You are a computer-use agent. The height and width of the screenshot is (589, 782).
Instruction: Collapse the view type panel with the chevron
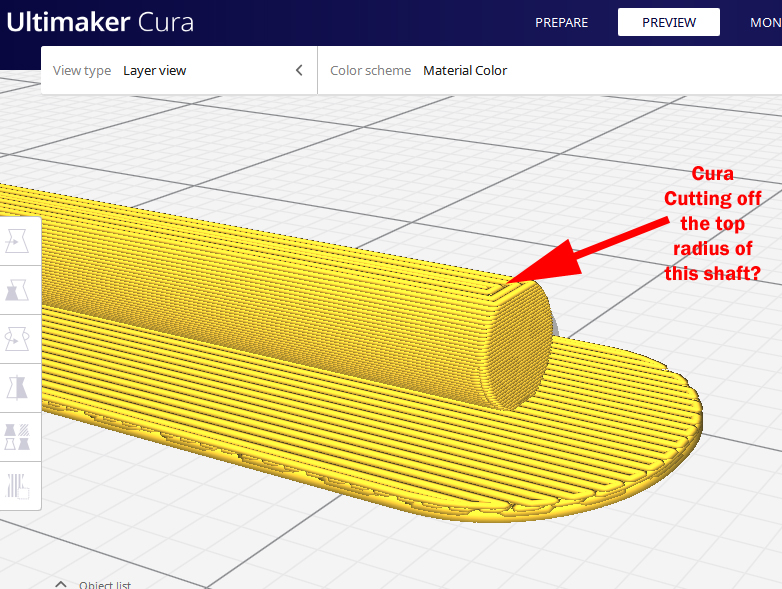pyautogui.click(x=298, y=71)
